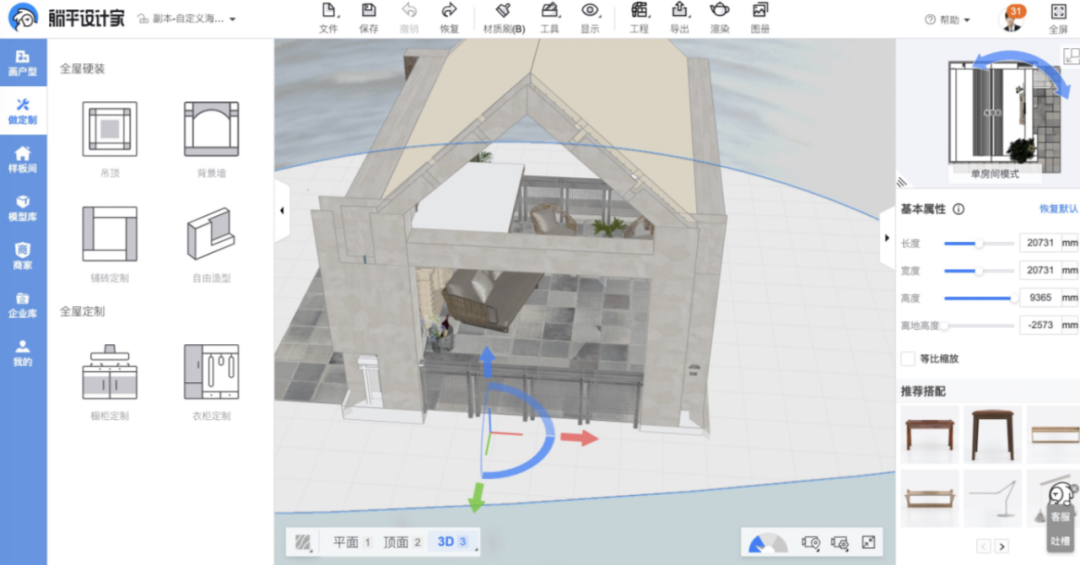Select the brown wooden table recommendation thumbnail
Viewport: 1080px width, 565px height.
click(x=930, y=434)
